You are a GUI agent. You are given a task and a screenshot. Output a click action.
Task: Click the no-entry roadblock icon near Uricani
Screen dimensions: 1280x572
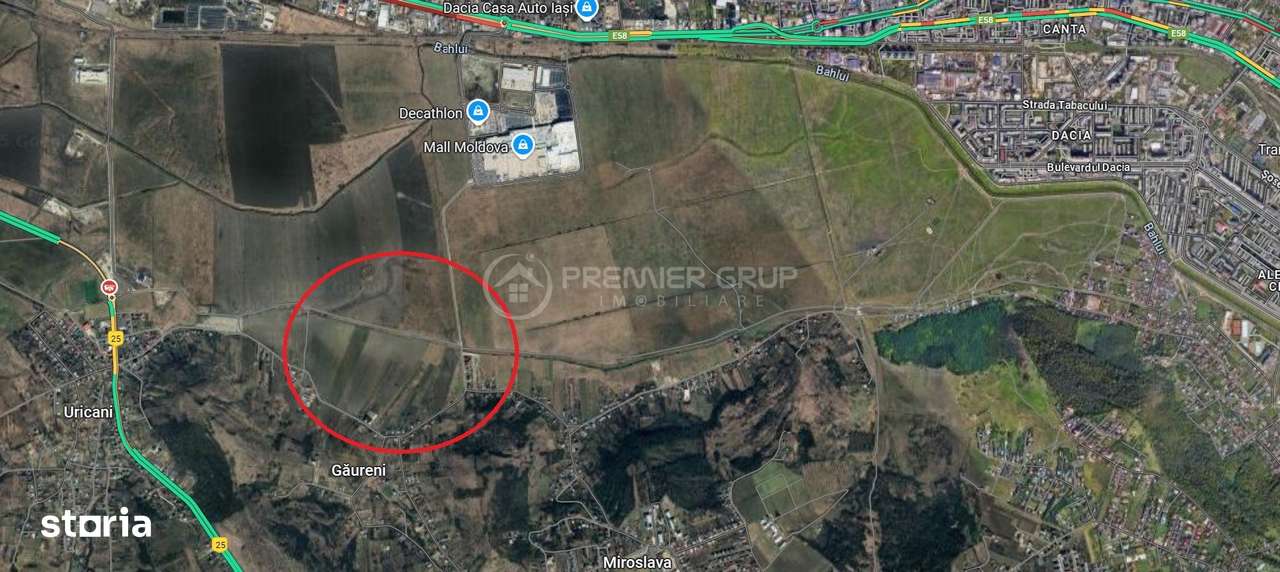pos(110,288)
